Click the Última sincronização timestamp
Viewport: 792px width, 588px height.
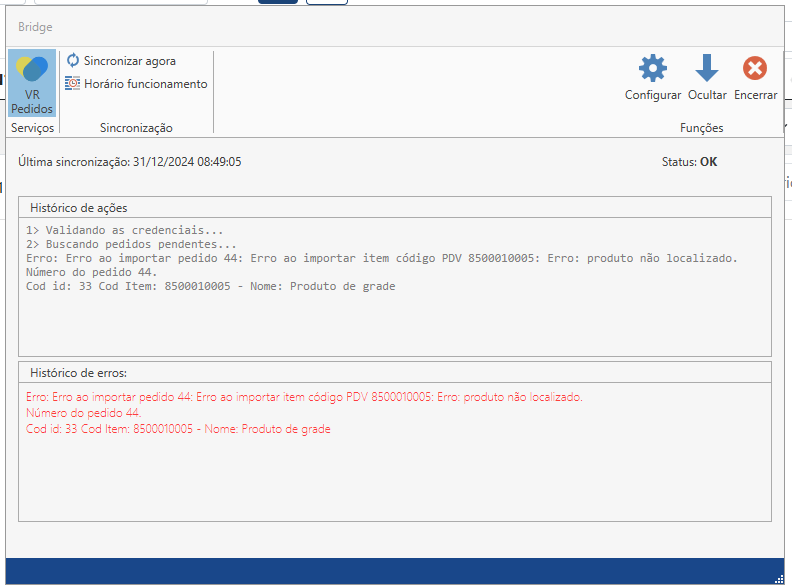coord(129,161)
